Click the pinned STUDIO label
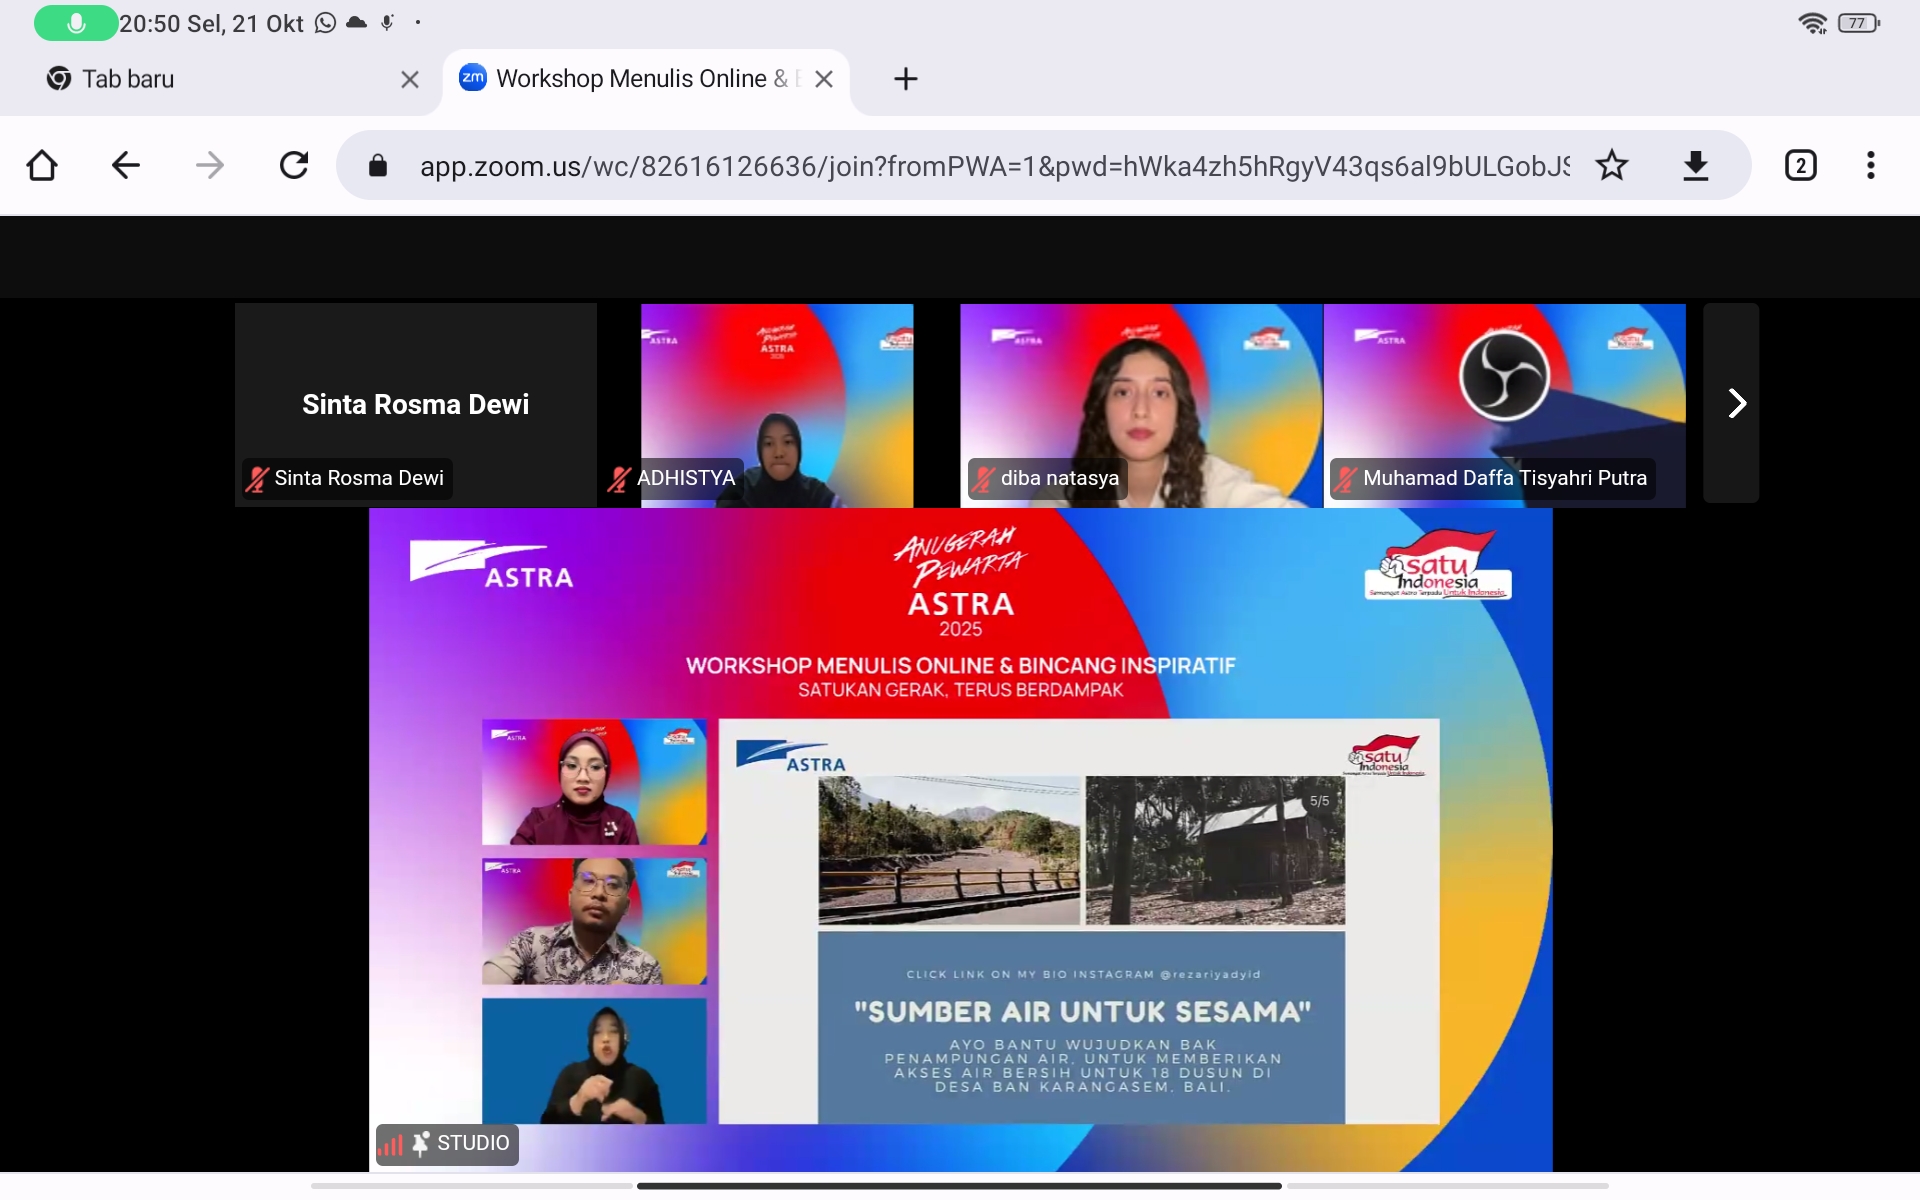Image resolution: width=1920 pixels, height=1200 pixels. tap(472, 1143)
